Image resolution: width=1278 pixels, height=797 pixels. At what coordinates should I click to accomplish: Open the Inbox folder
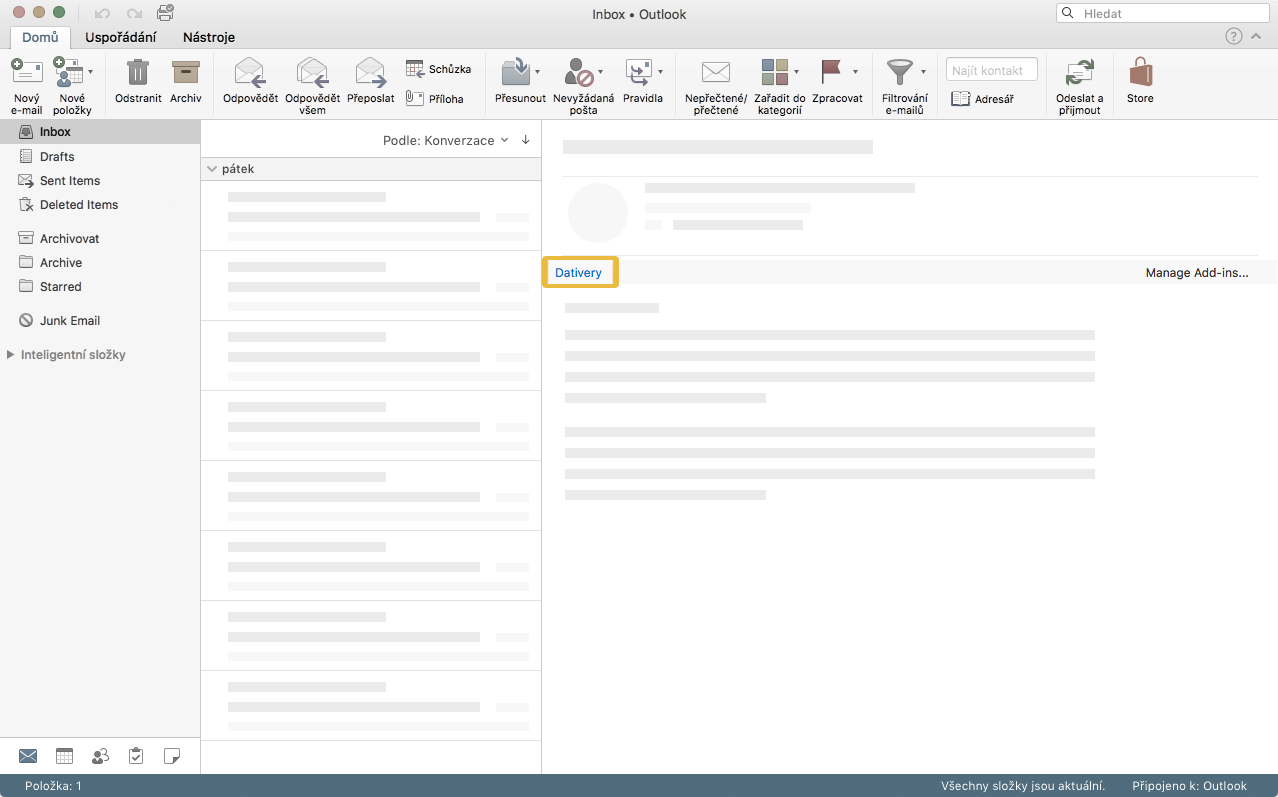tap(100, 132)
